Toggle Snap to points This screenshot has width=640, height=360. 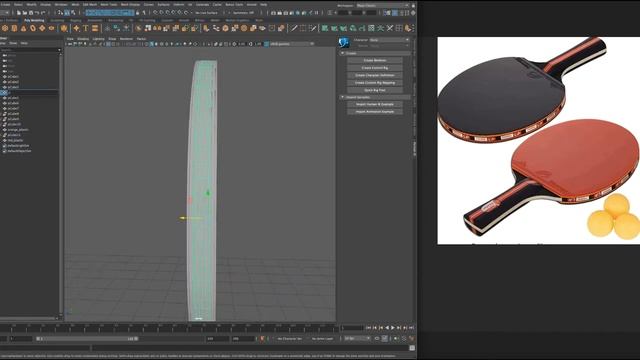(x=168, y=13)
